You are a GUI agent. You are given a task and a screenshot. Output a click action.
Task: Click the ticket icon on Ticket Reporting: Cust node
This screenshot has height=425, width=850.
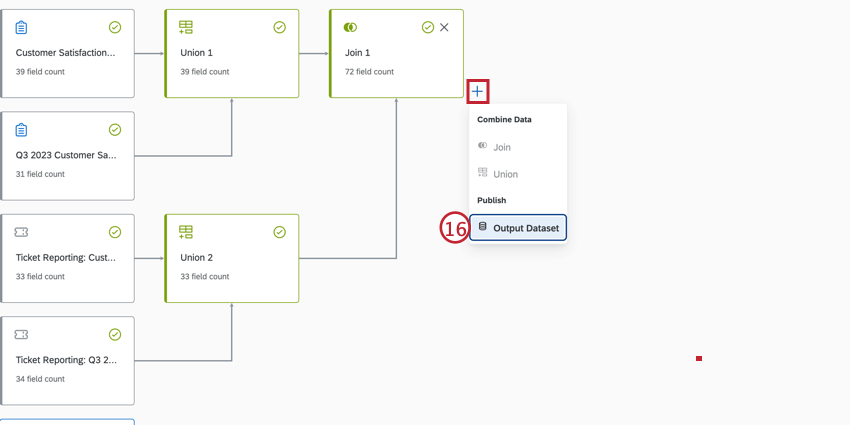[22, 232]
